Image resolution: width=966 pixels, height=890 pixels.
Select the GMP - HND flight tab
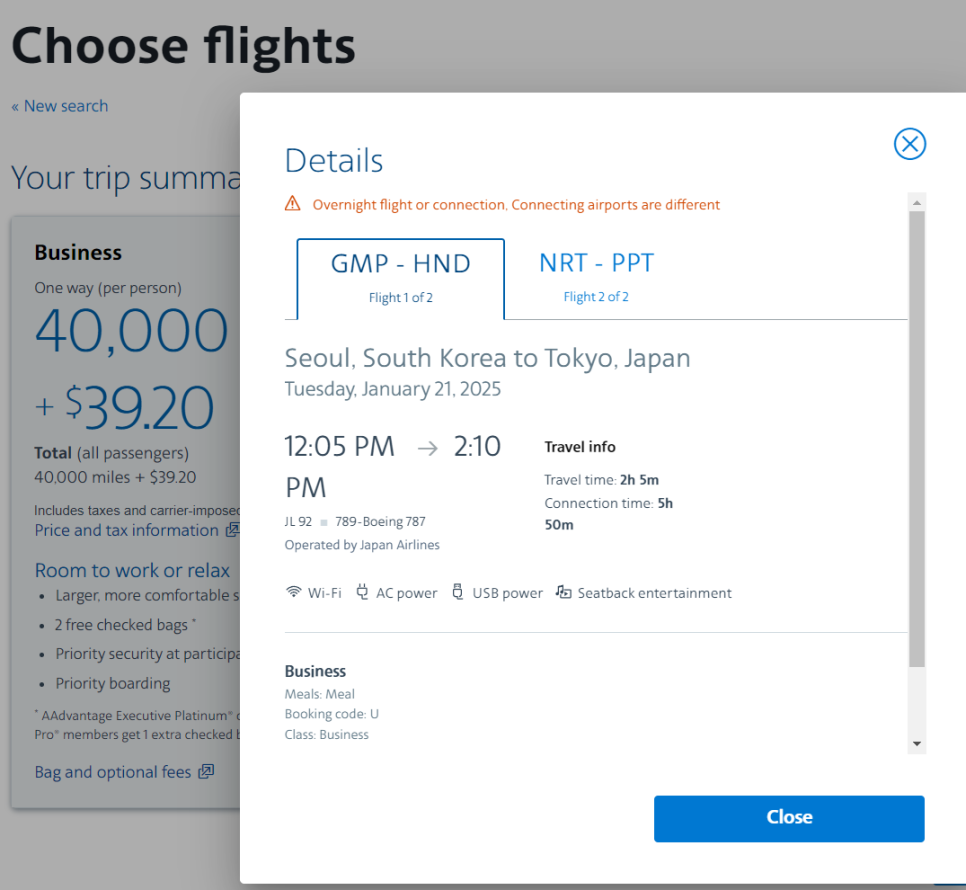point(400,279)
